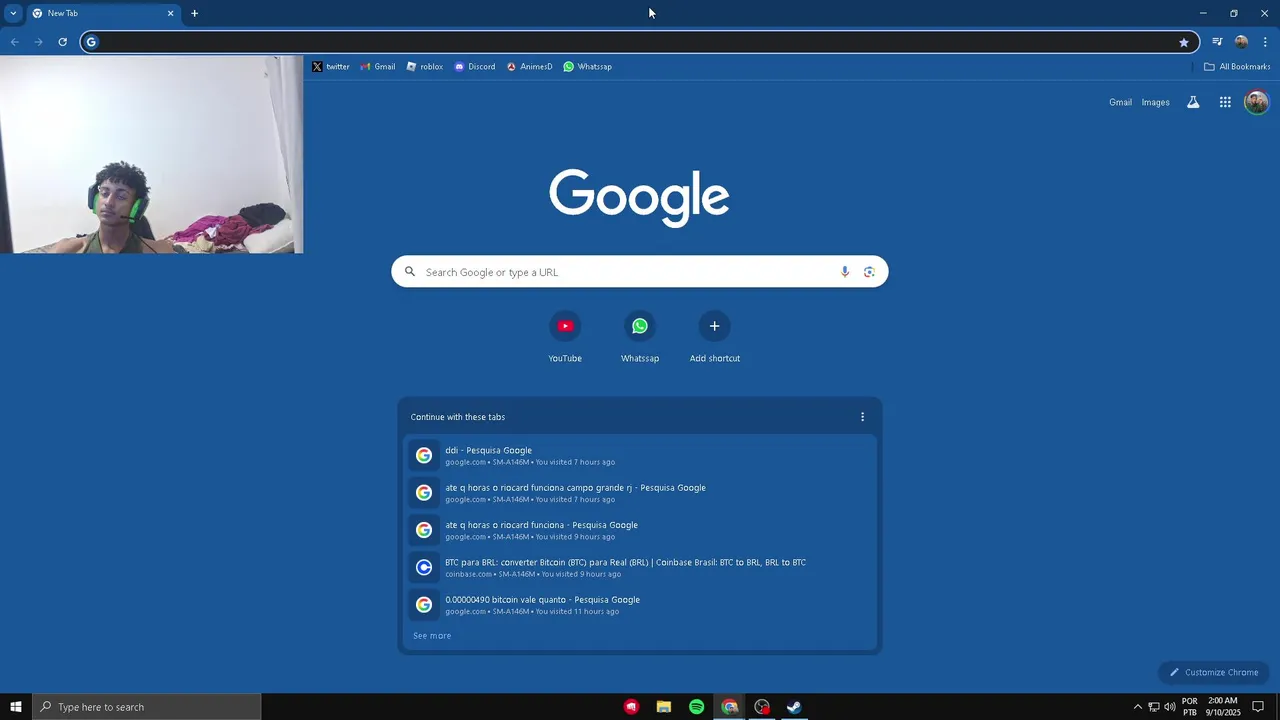Open the red round app in taskbar
The width and height of the screenshot is (1280, 720).
(631, 707)
